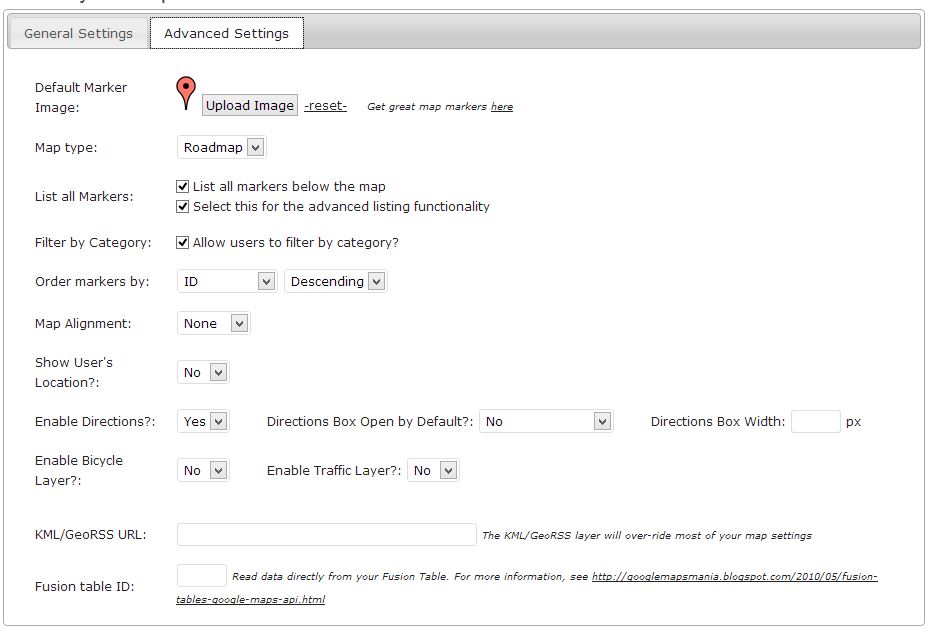The height and width of the screenshot is (632, 933).
Task: Click the red default marker pin icon
Action: click(x=186, y=92)
